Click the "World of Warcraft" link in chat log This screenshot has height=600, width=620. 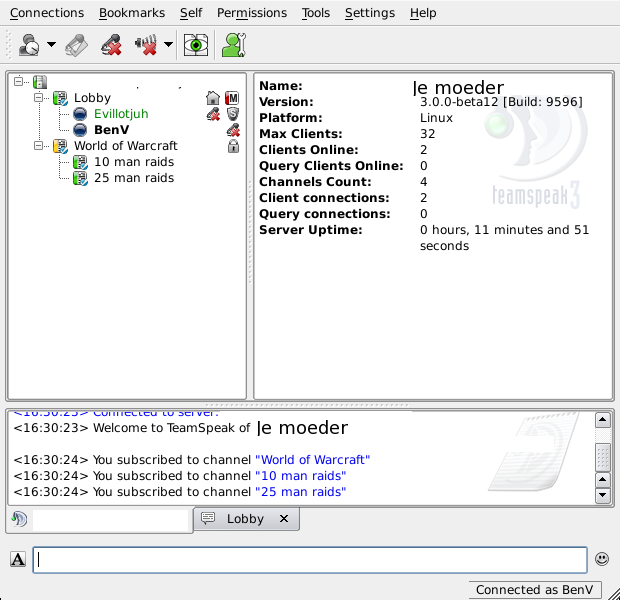[312, 460]
